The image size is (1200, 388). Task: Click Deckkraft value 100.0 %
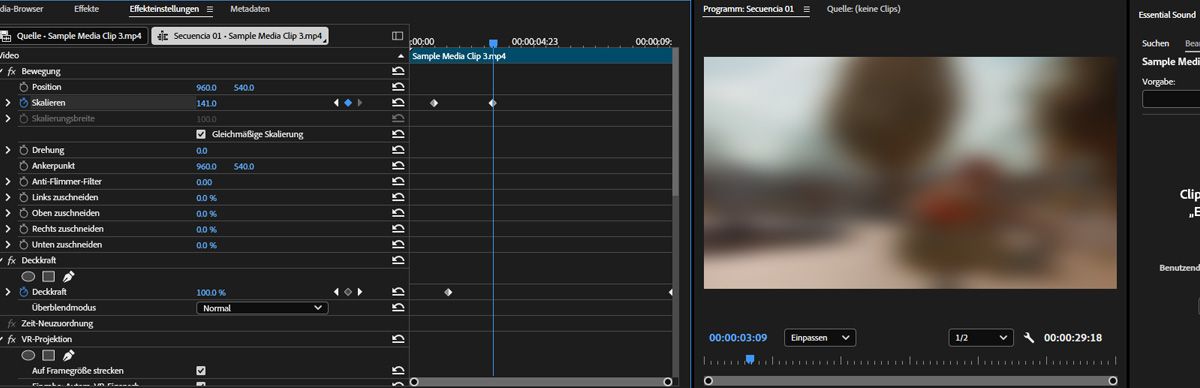click(211, 292)
